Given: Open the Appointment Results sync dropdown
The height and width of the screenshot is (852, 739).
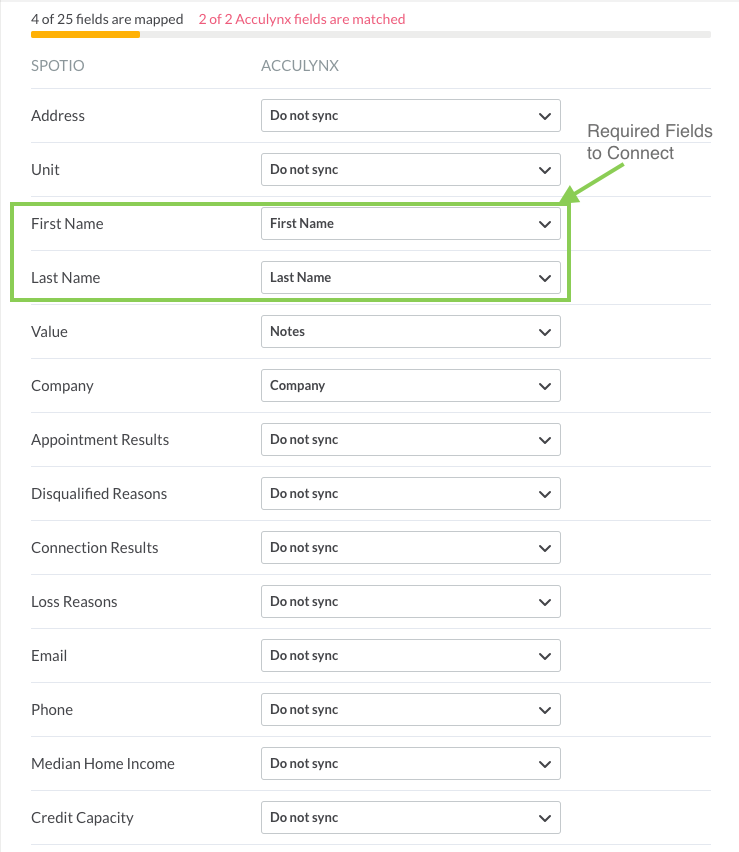Looking at the screenshot, I should point(411,440).
